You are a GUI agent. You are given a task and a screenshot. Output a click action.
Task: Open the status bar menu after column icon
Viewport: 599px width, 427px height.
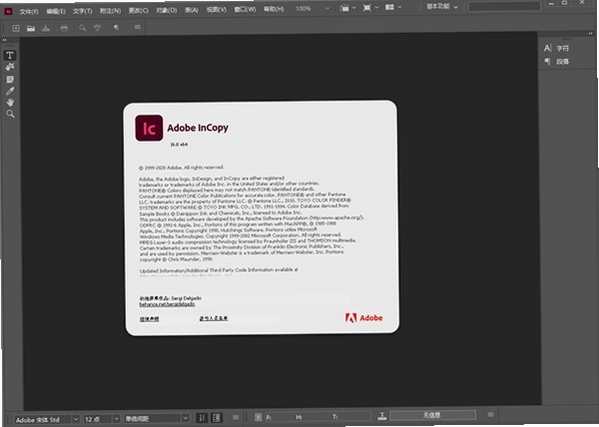[236, 417]
